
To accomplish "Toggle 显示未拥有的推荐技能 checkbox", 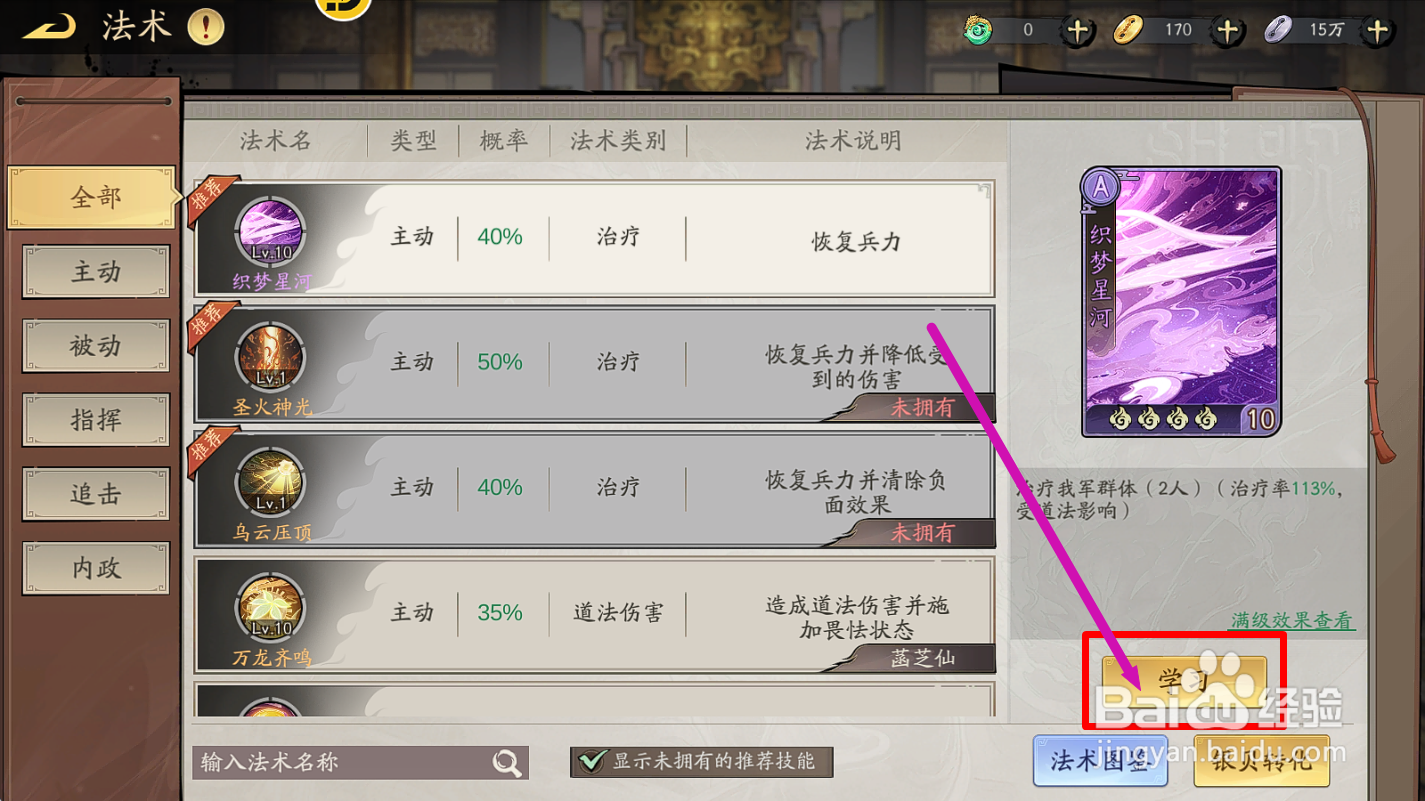I will [x=593, y=761].
